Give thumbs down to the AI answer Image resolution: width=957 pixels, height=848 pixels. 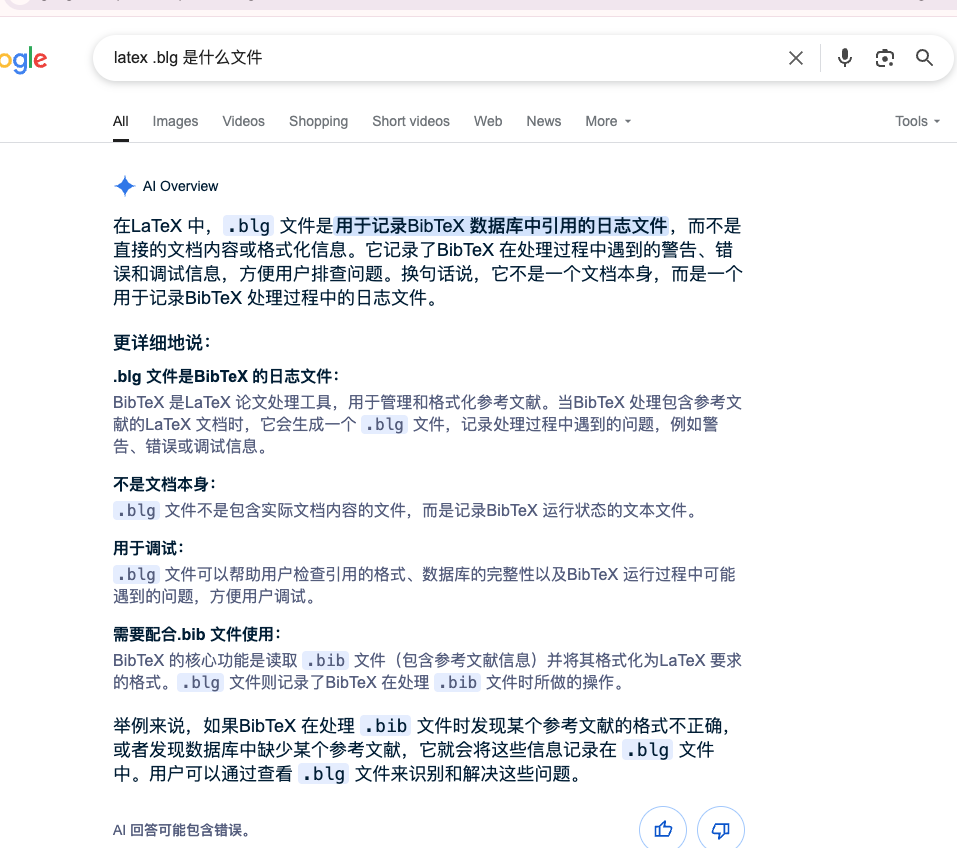[x=721, y=828]
